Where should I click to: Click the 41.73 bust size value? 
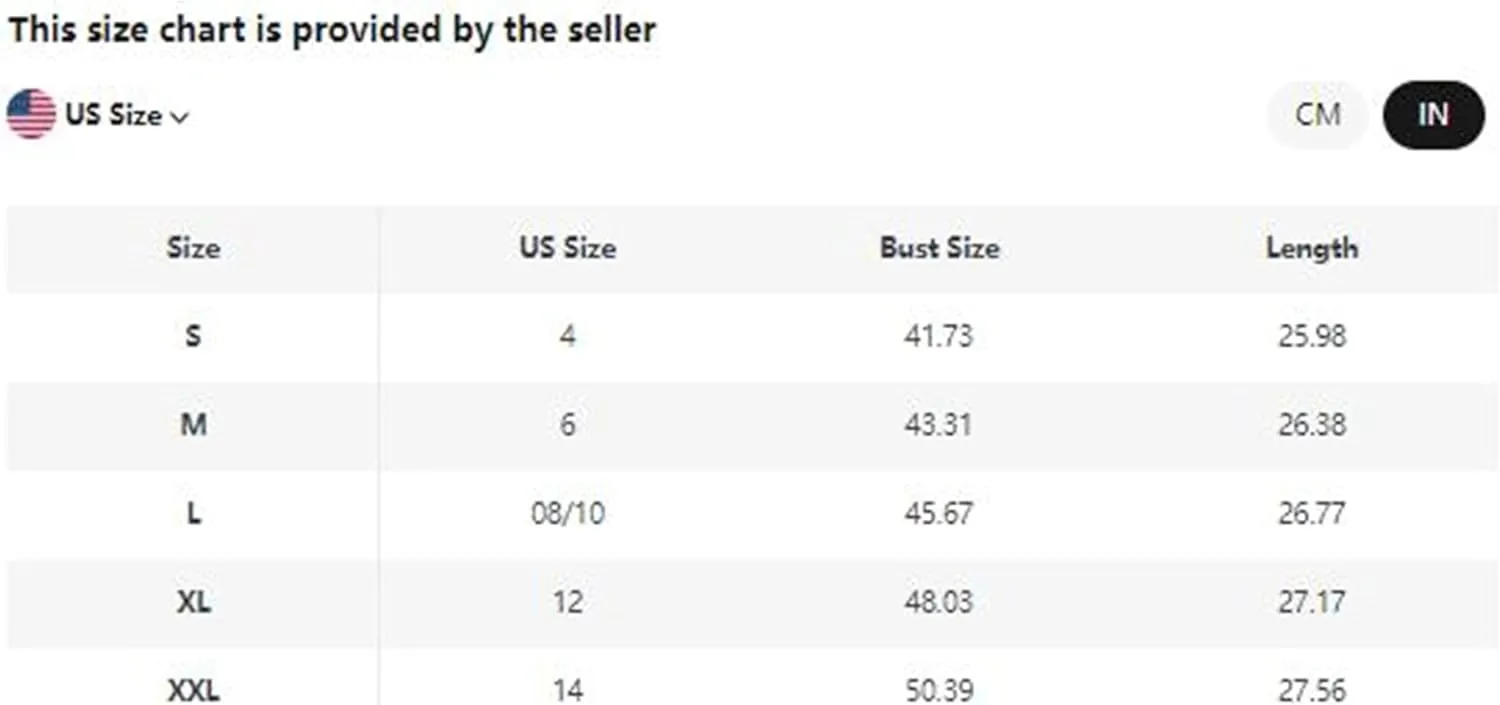point(938,337)
